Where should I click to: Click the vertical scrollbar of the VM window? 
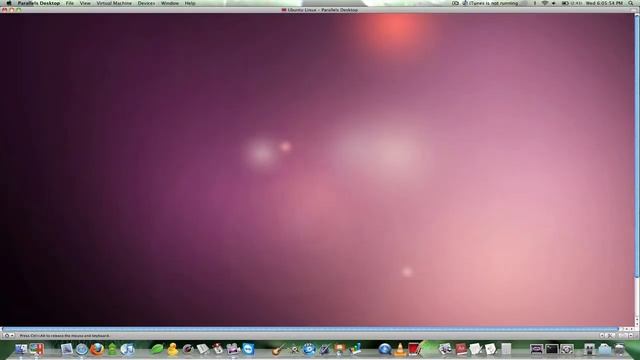pos(637,147)
